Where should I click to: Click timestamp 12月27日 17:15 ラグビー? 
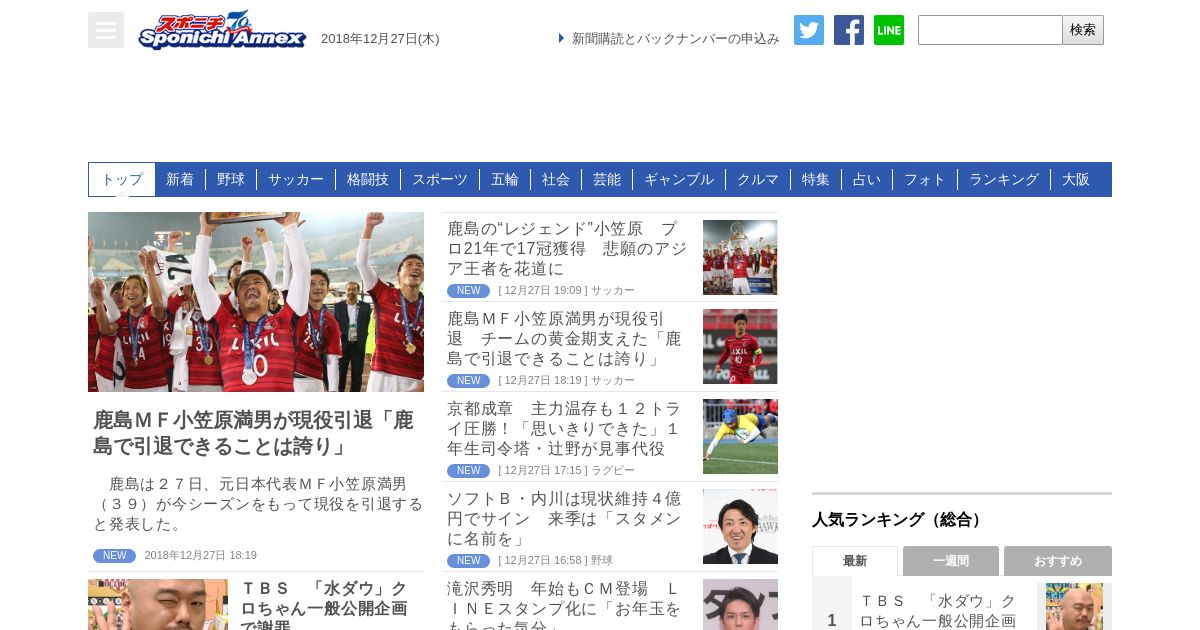pyautogui.click(x=566, y=471)
